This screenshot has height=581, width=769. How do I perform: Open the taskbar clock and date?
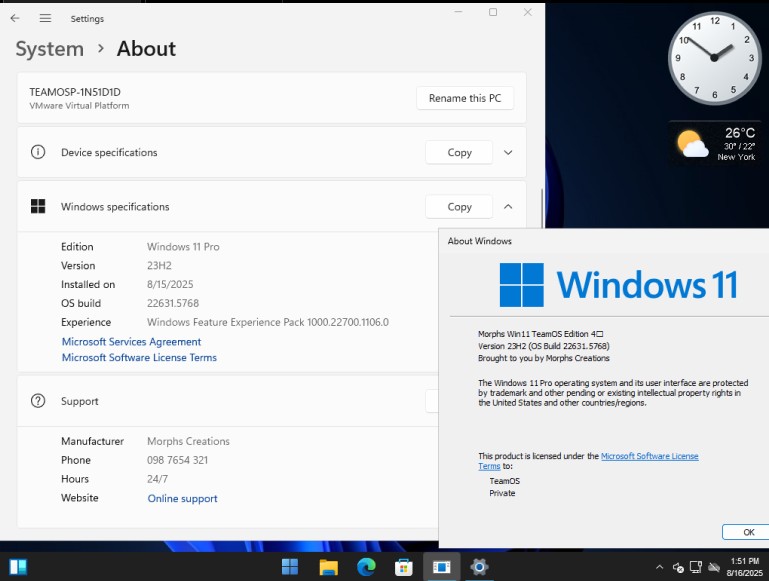pos(744,567)
